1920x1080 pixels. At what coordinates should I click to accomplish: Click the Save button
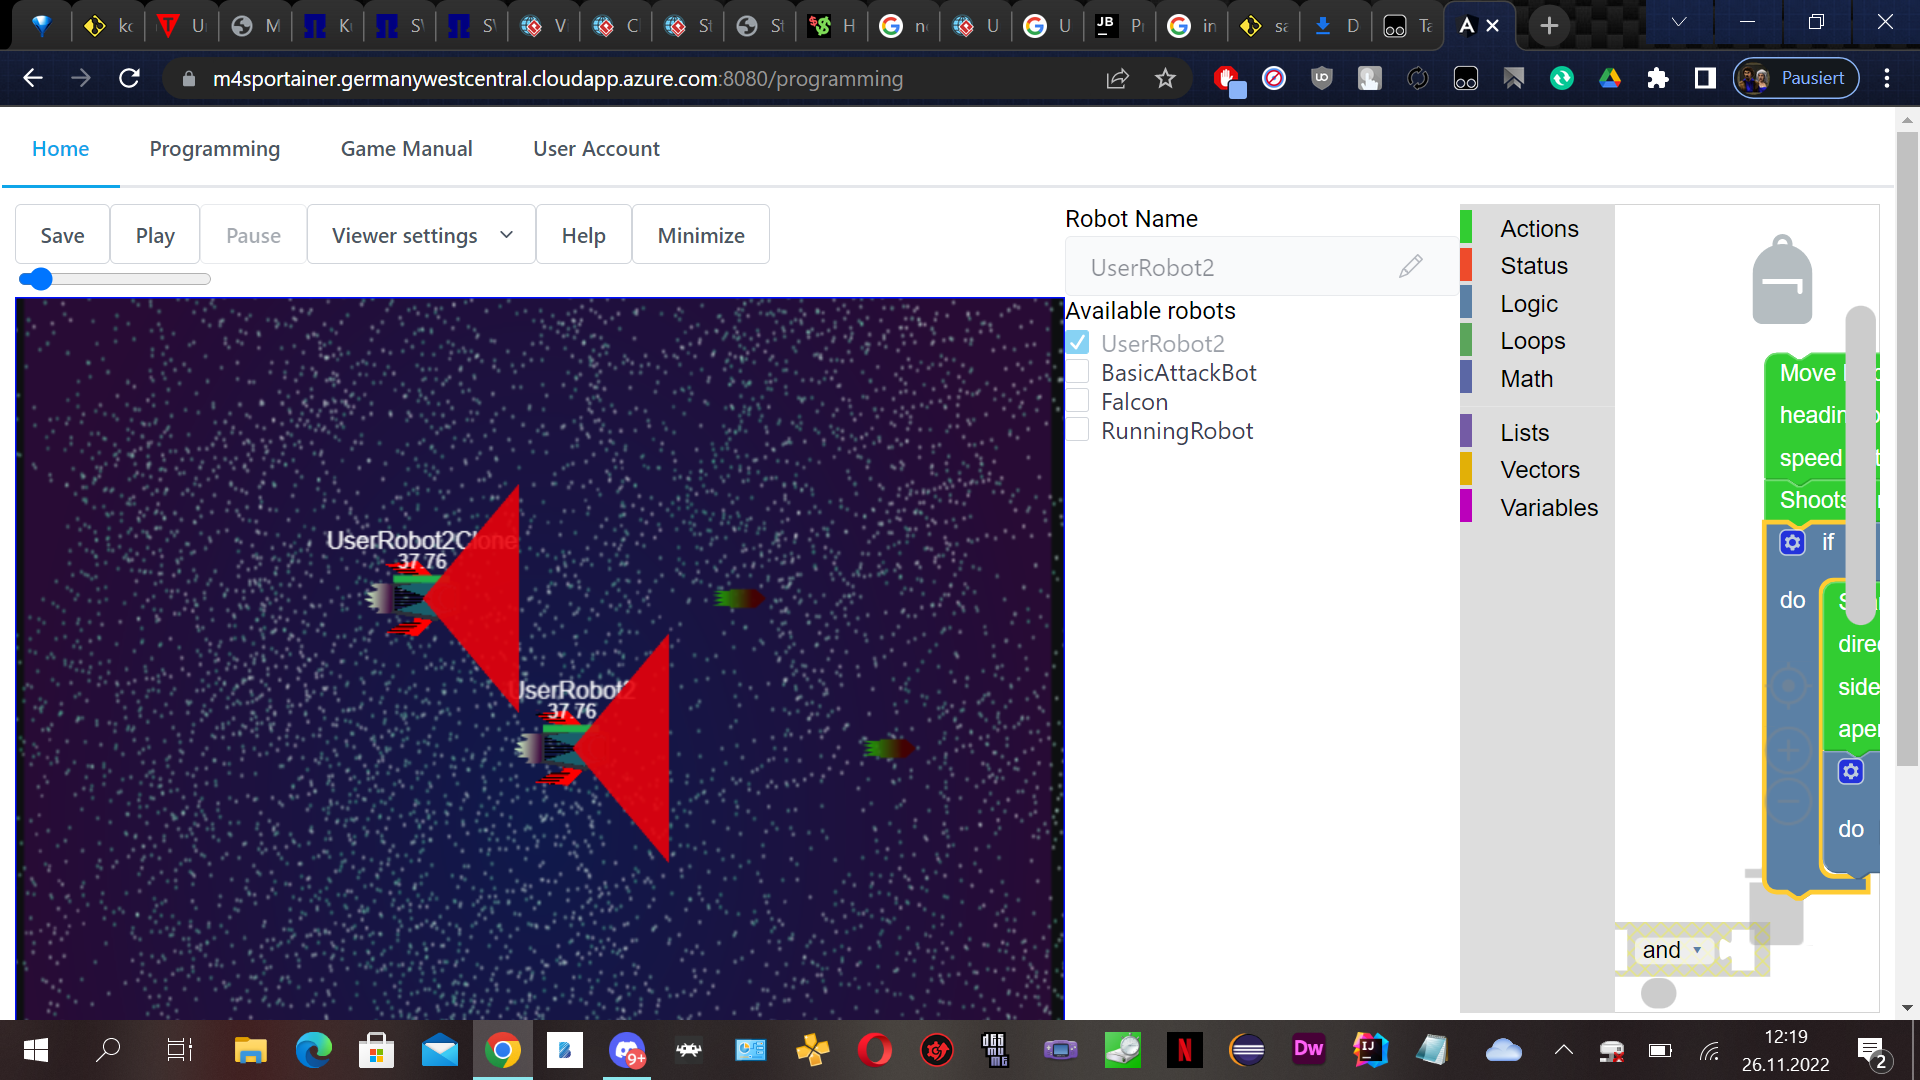point(62,235)
